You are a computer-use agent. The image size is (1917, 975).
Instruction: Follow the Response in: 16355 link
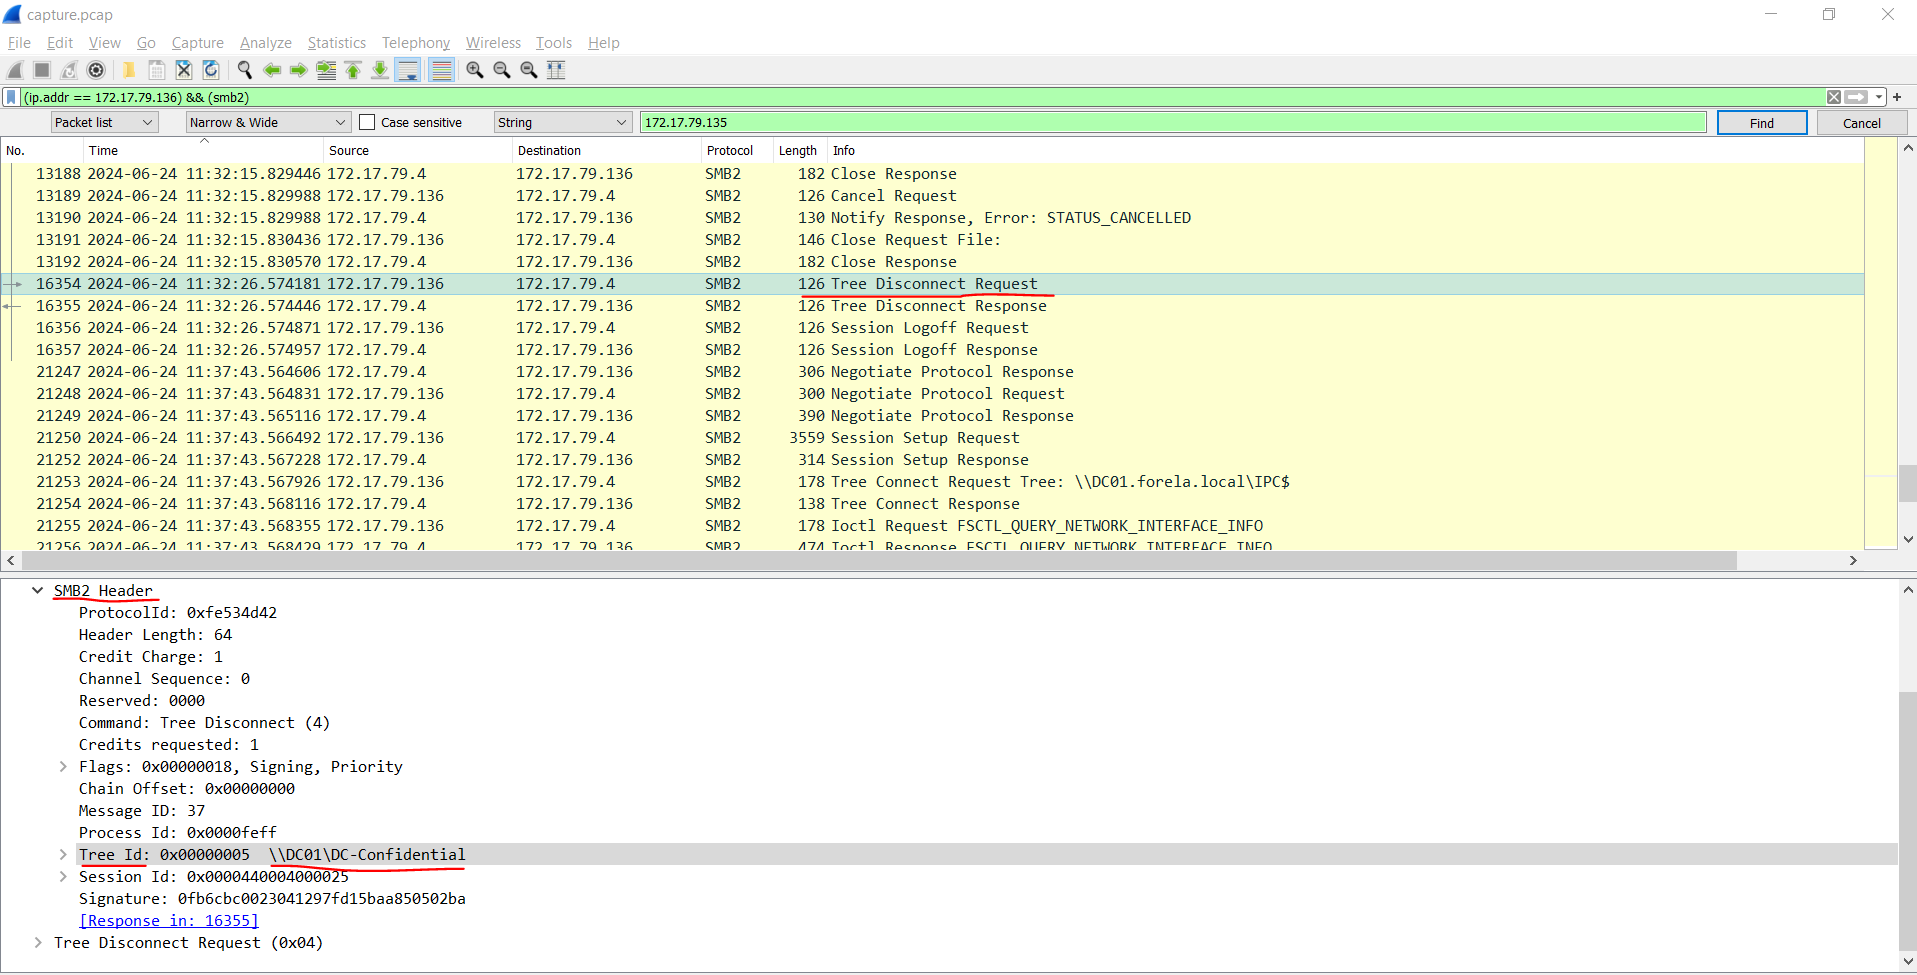169,921
